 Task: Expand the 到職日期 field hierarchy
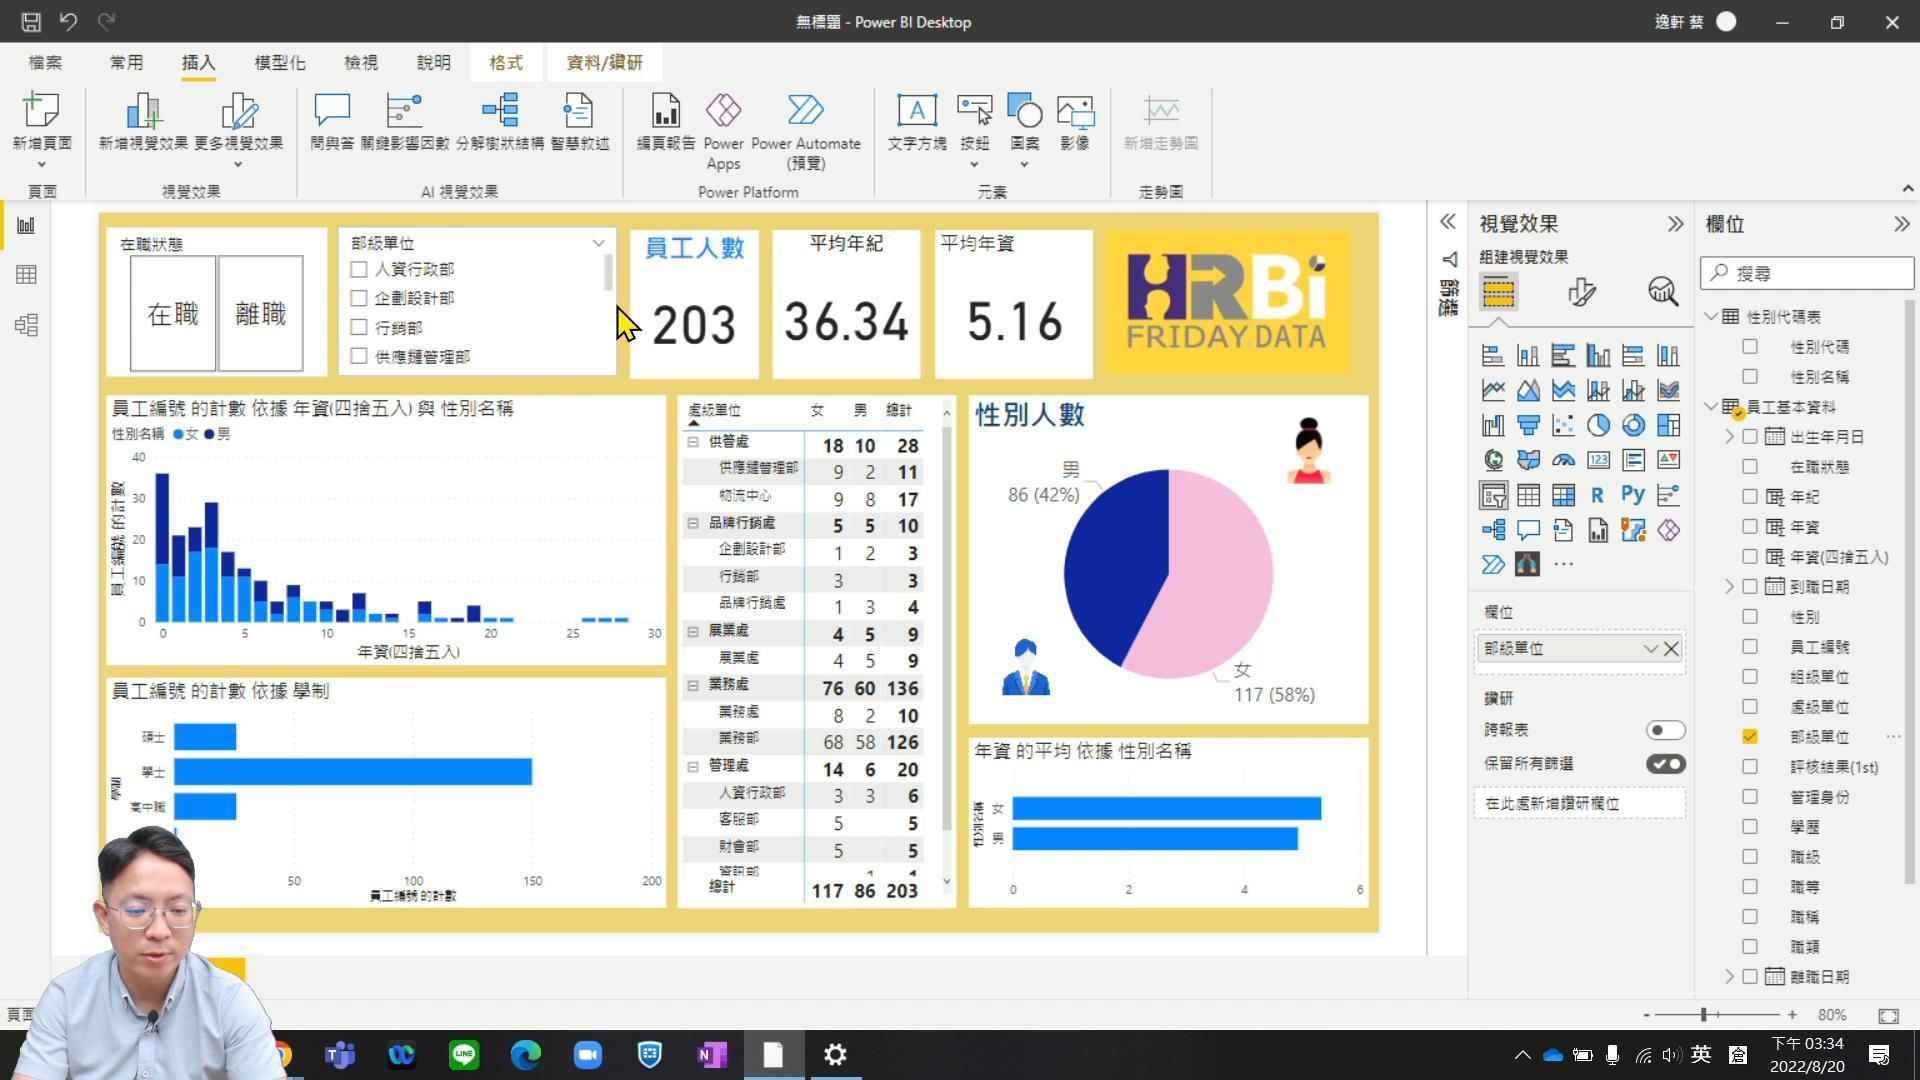tap(1729, 587)
